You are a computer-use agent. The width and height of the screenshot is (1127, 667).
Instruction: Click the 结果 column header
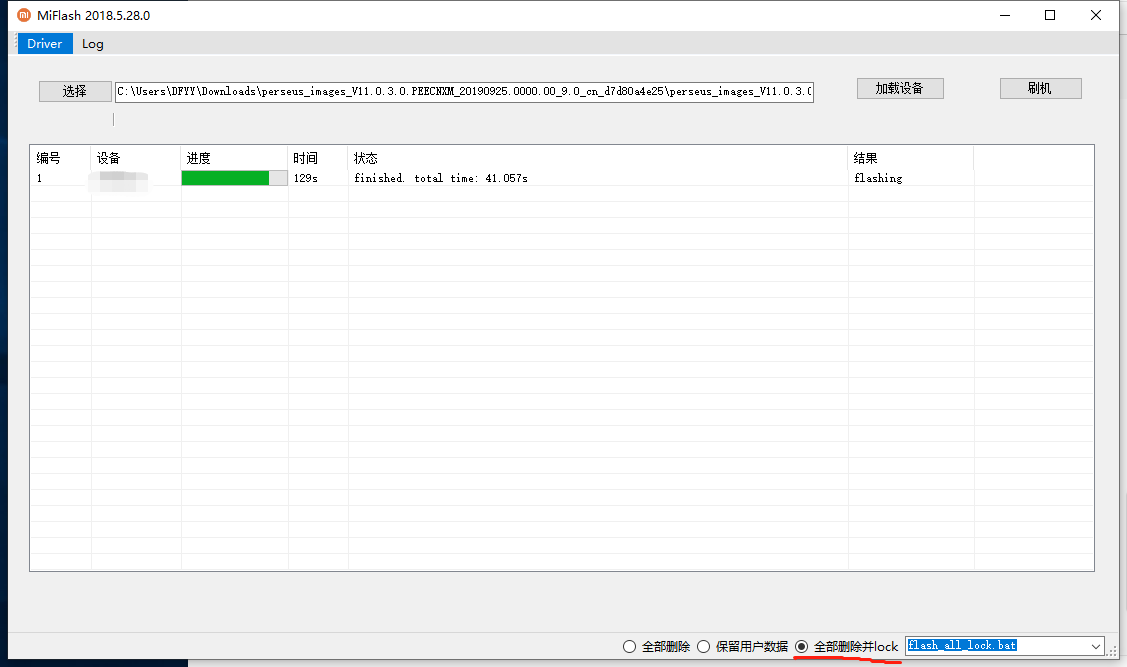coord(911,158)
